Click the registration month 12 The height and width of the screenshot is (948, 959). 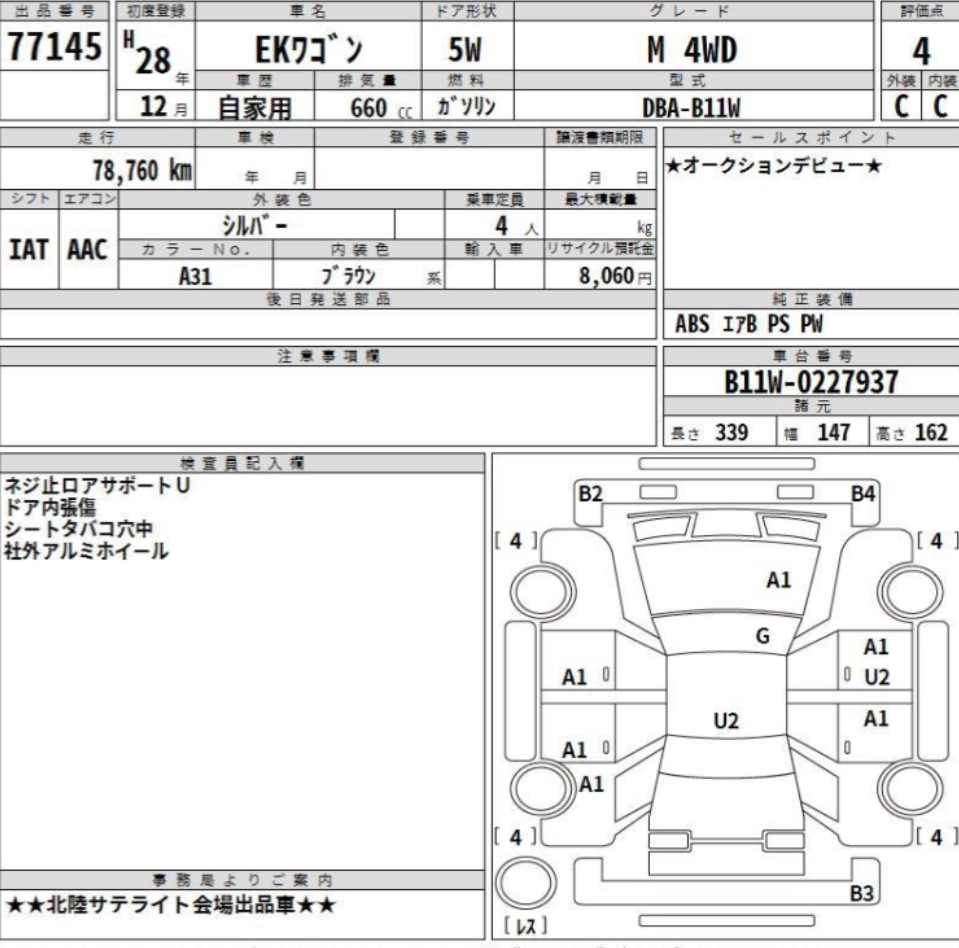[x=154, y=107]
